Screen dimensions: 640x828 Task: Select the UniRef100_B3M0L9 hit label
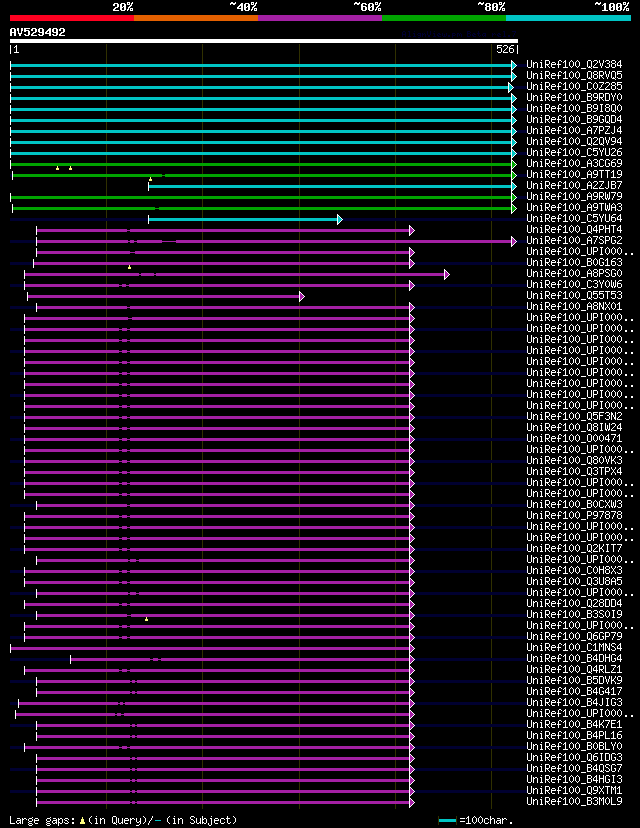click(574, 802)
